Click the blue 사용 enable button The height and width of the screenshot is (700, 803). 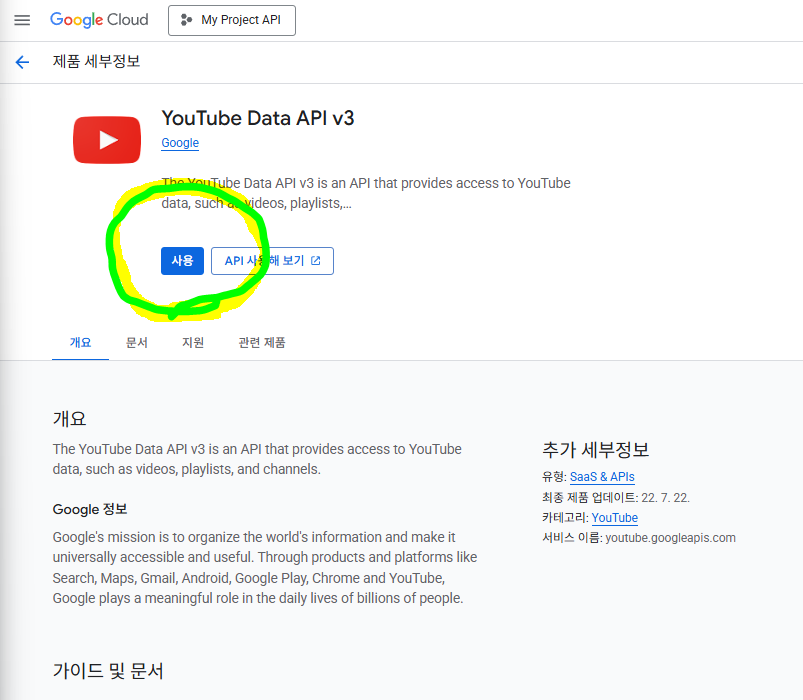tap(182, 261)
